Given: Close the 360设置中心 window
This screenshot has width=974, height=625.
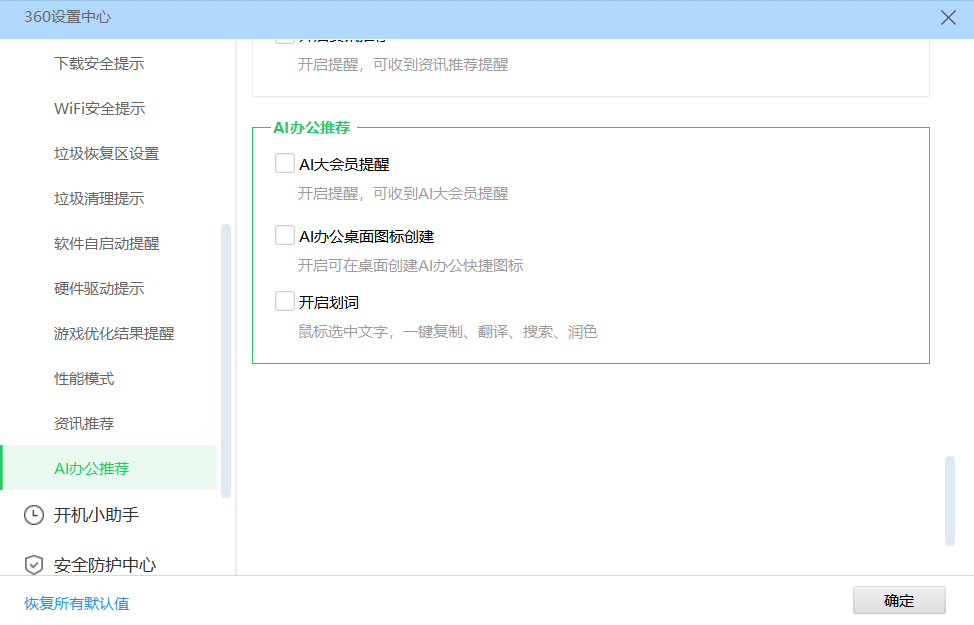Looking at the screenshot, I should (x=948, y=17).
